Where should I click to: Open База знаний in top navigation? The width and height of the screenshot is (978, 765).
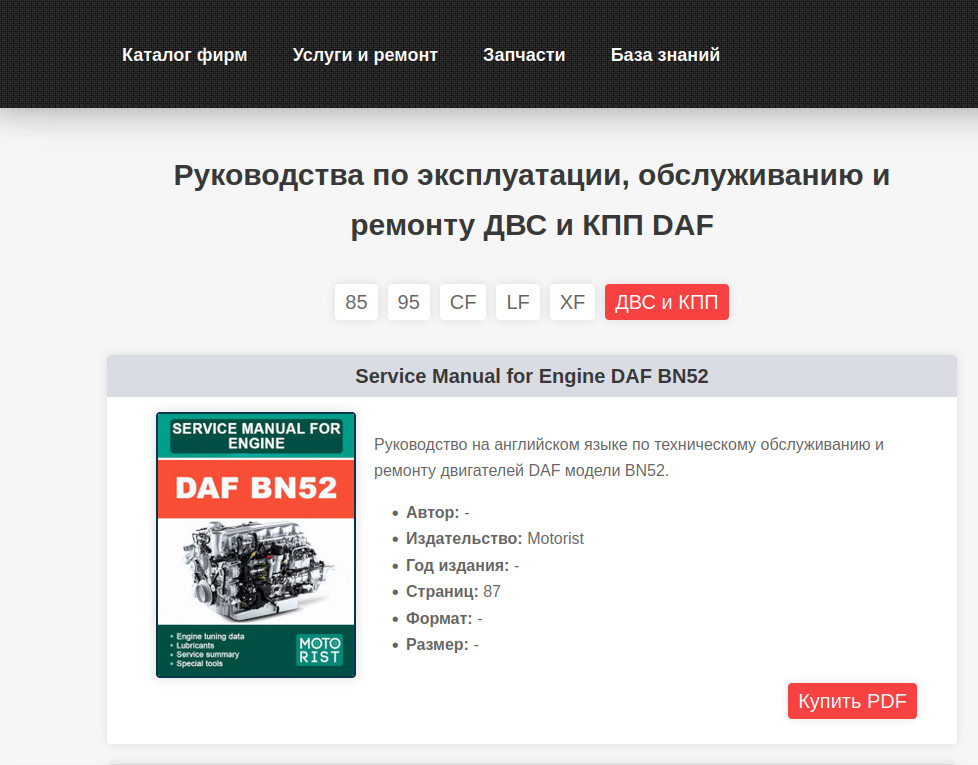click(x=665, y=55)
